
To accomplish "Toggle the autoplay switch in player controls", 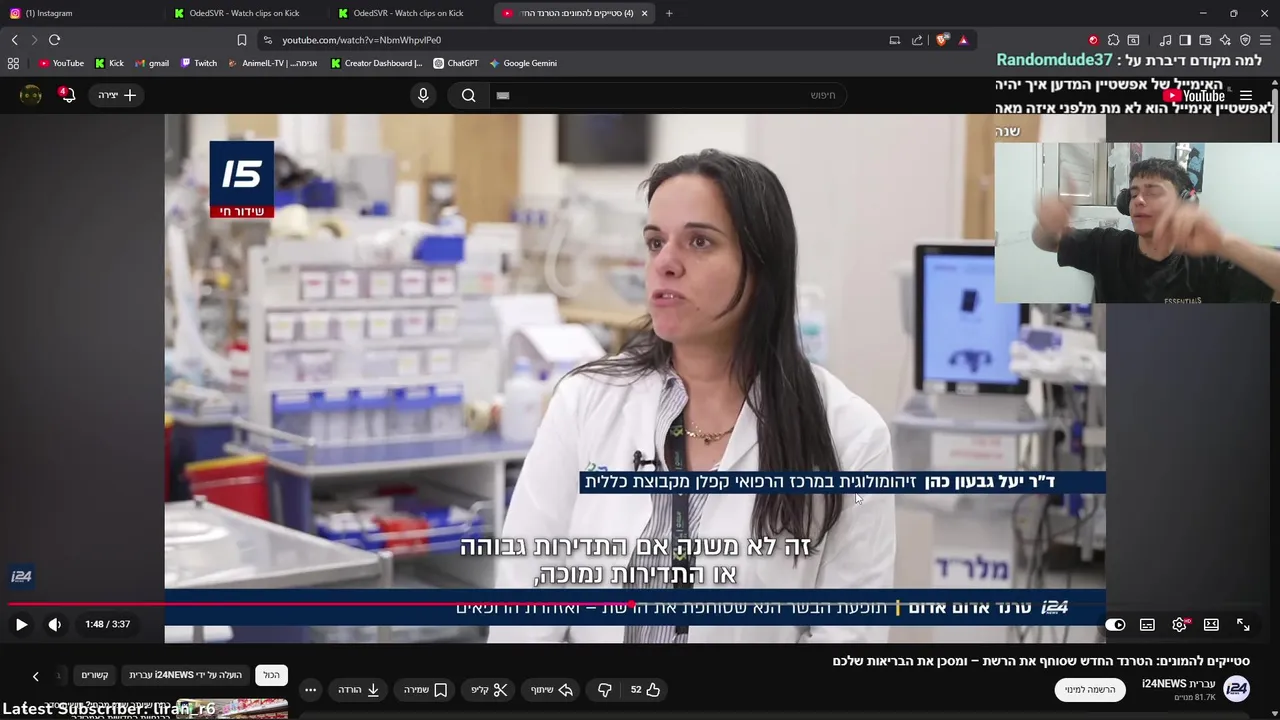I will coord(1115,624).
